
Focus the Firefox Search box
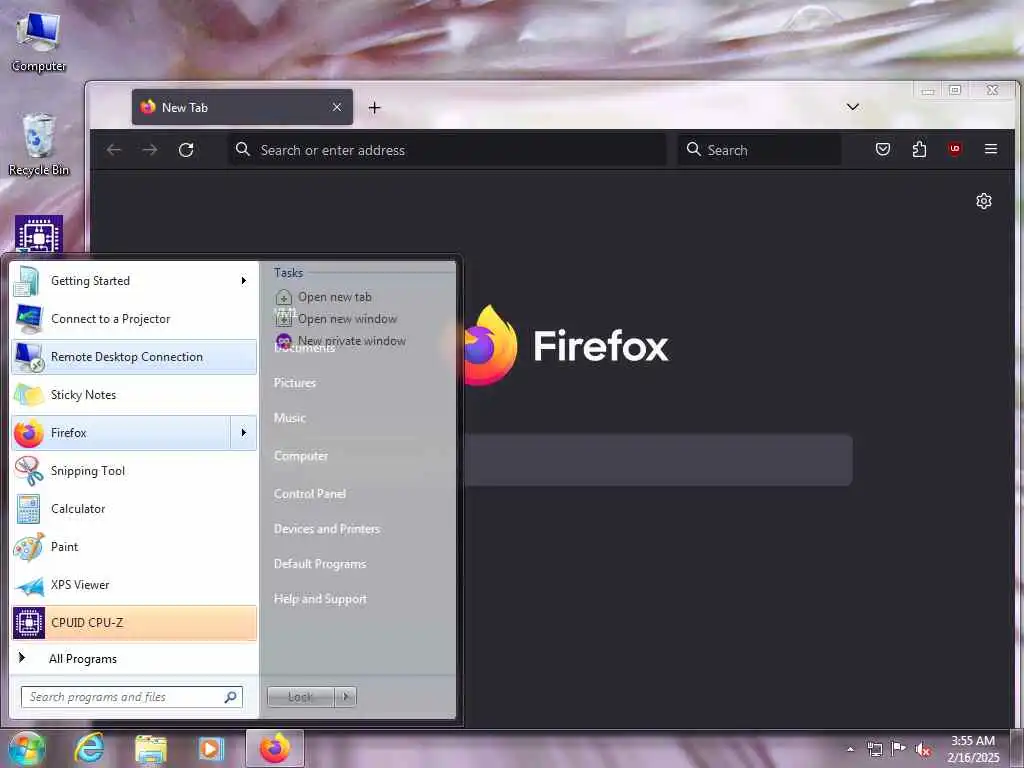[x=760, y=150]
